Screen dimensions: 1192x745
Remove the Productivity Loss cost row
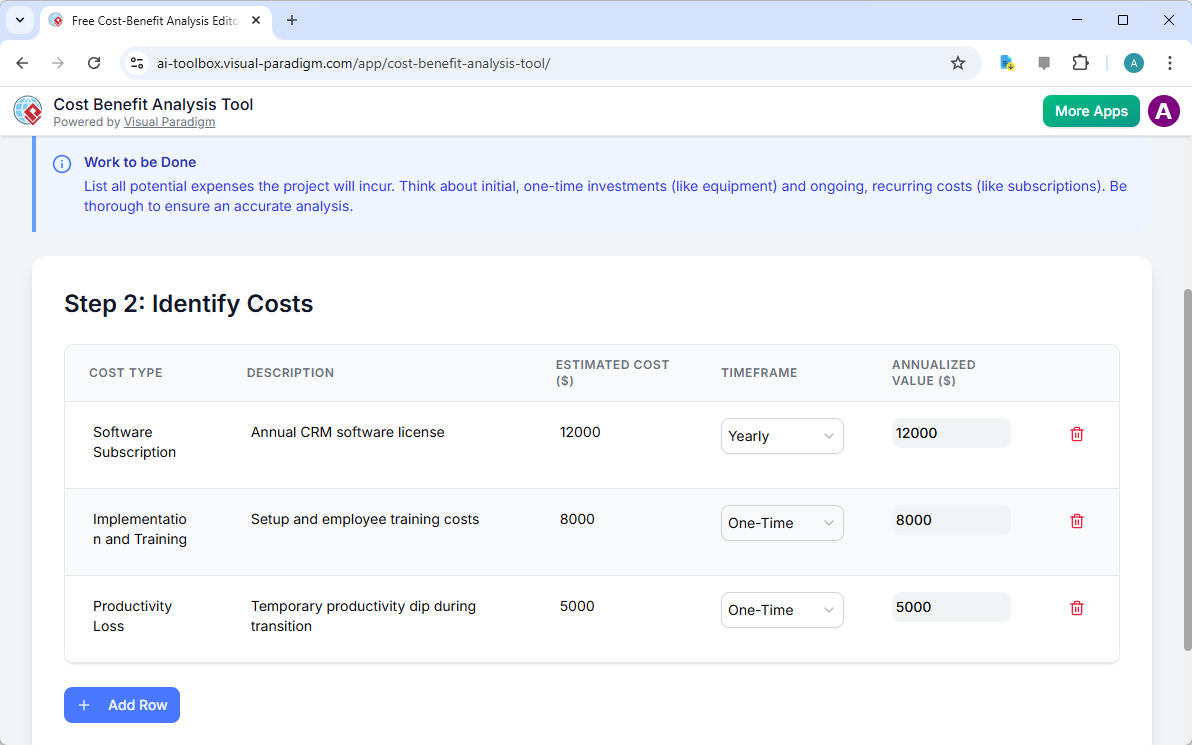1077,608
